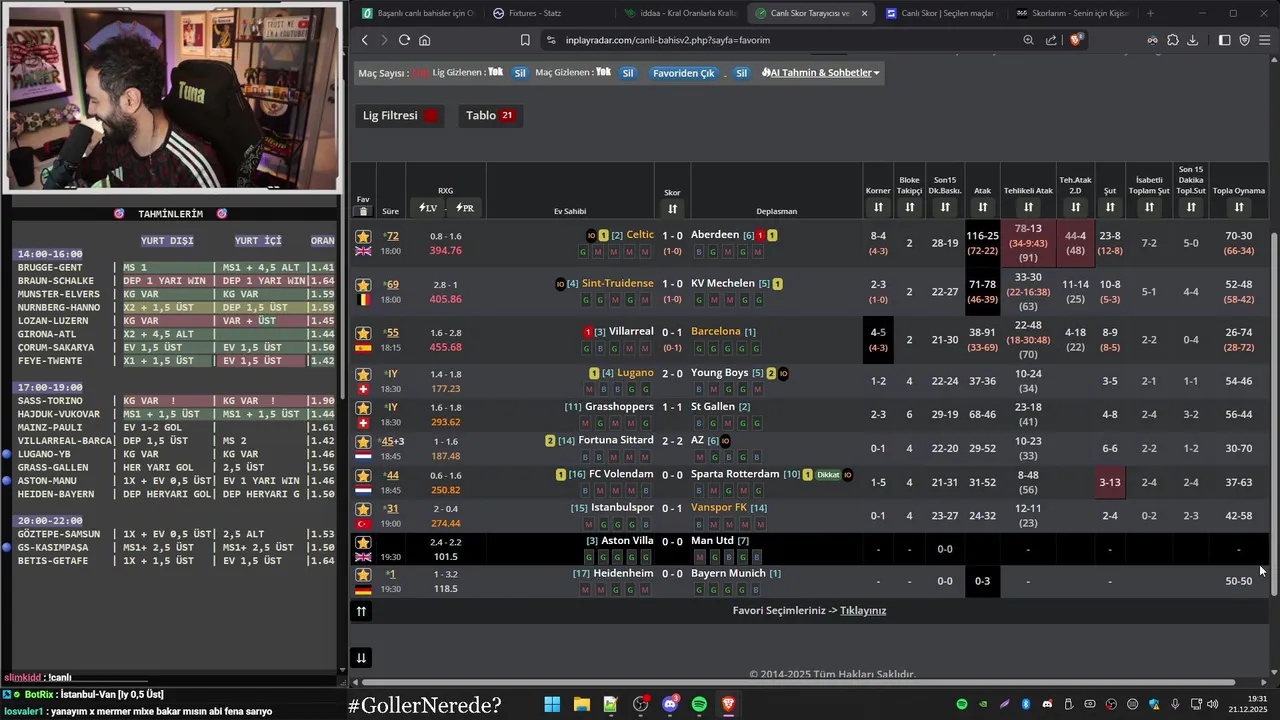Open Spotify from the taskbar
This screenshot has width=1280, height=720.
[x=699, y=705]
